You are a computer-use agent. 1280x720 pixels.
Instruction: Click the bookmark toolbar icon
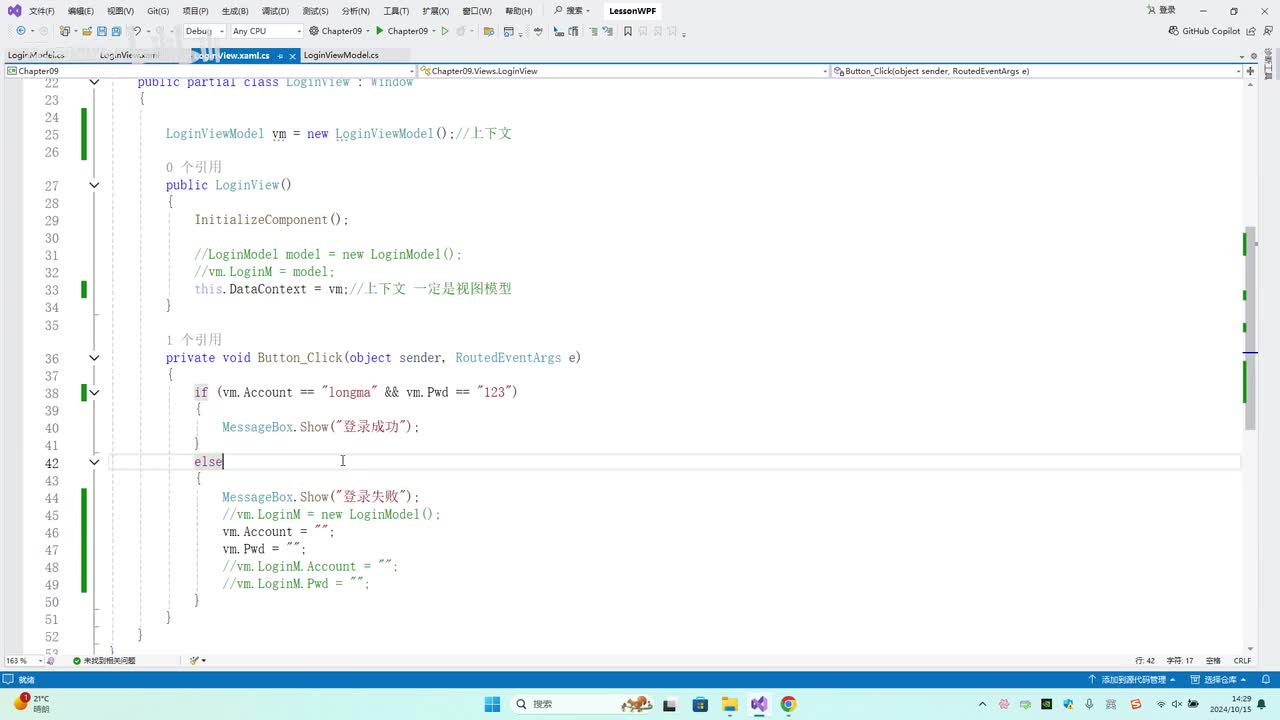tap(627, 31)
